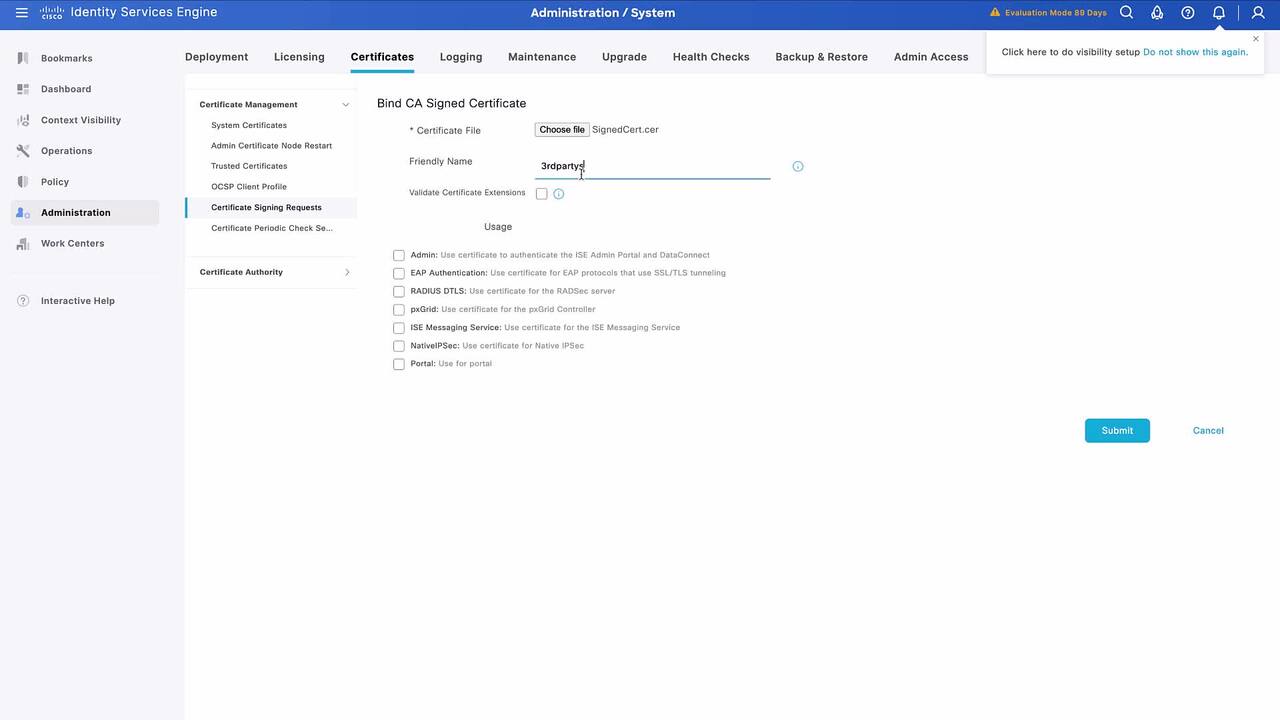Click the Work Centers sidebar icon
This screenshot has height=720, width=1280.
pos(23,244)
